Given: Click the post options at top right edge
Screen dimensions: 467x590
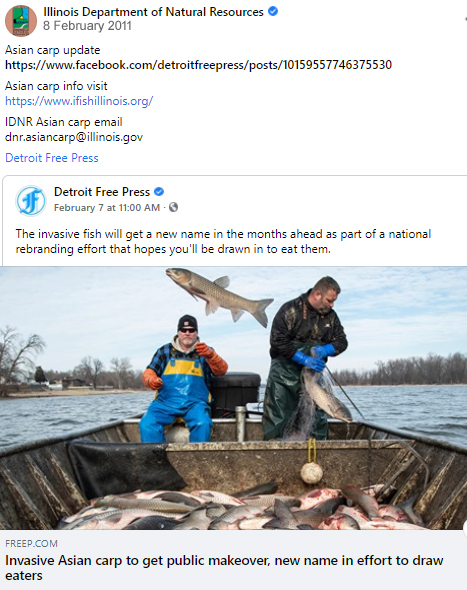Looking at the screenshot, I should 465,18.
